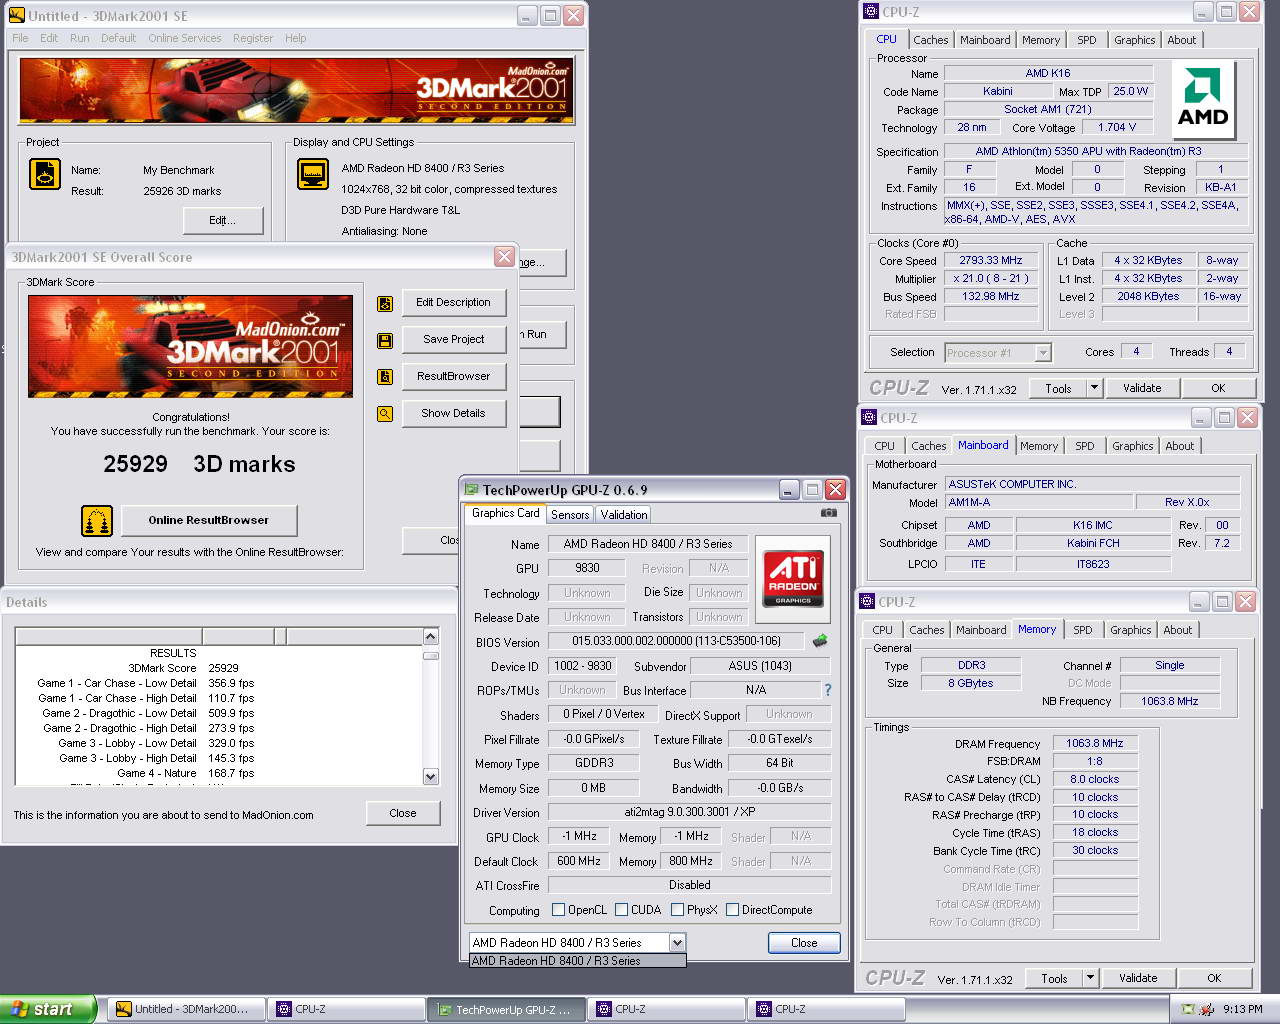The width and height of the screenshot is (1280, 1024).
Task: Toggle the OpenCL checkbox
Action: [559, 910]
